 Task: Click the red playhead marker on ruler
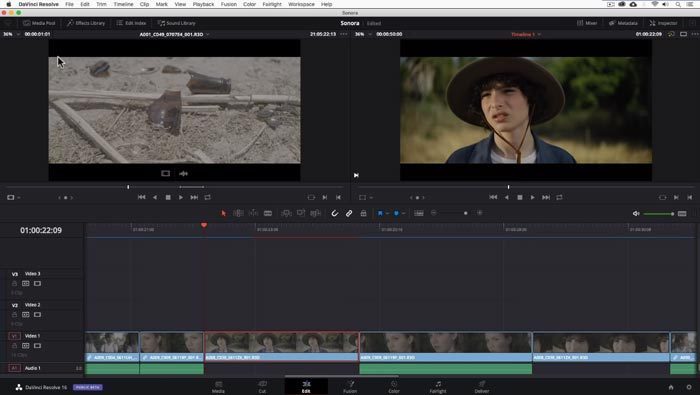[x=204, y=225]
